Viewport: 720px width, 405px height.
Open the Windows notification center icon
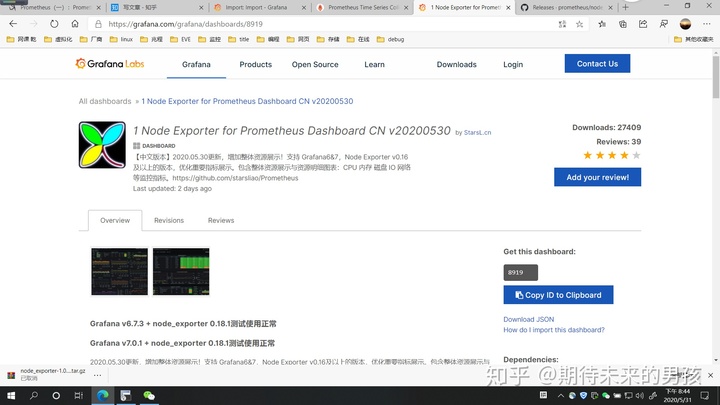[705, 395]
